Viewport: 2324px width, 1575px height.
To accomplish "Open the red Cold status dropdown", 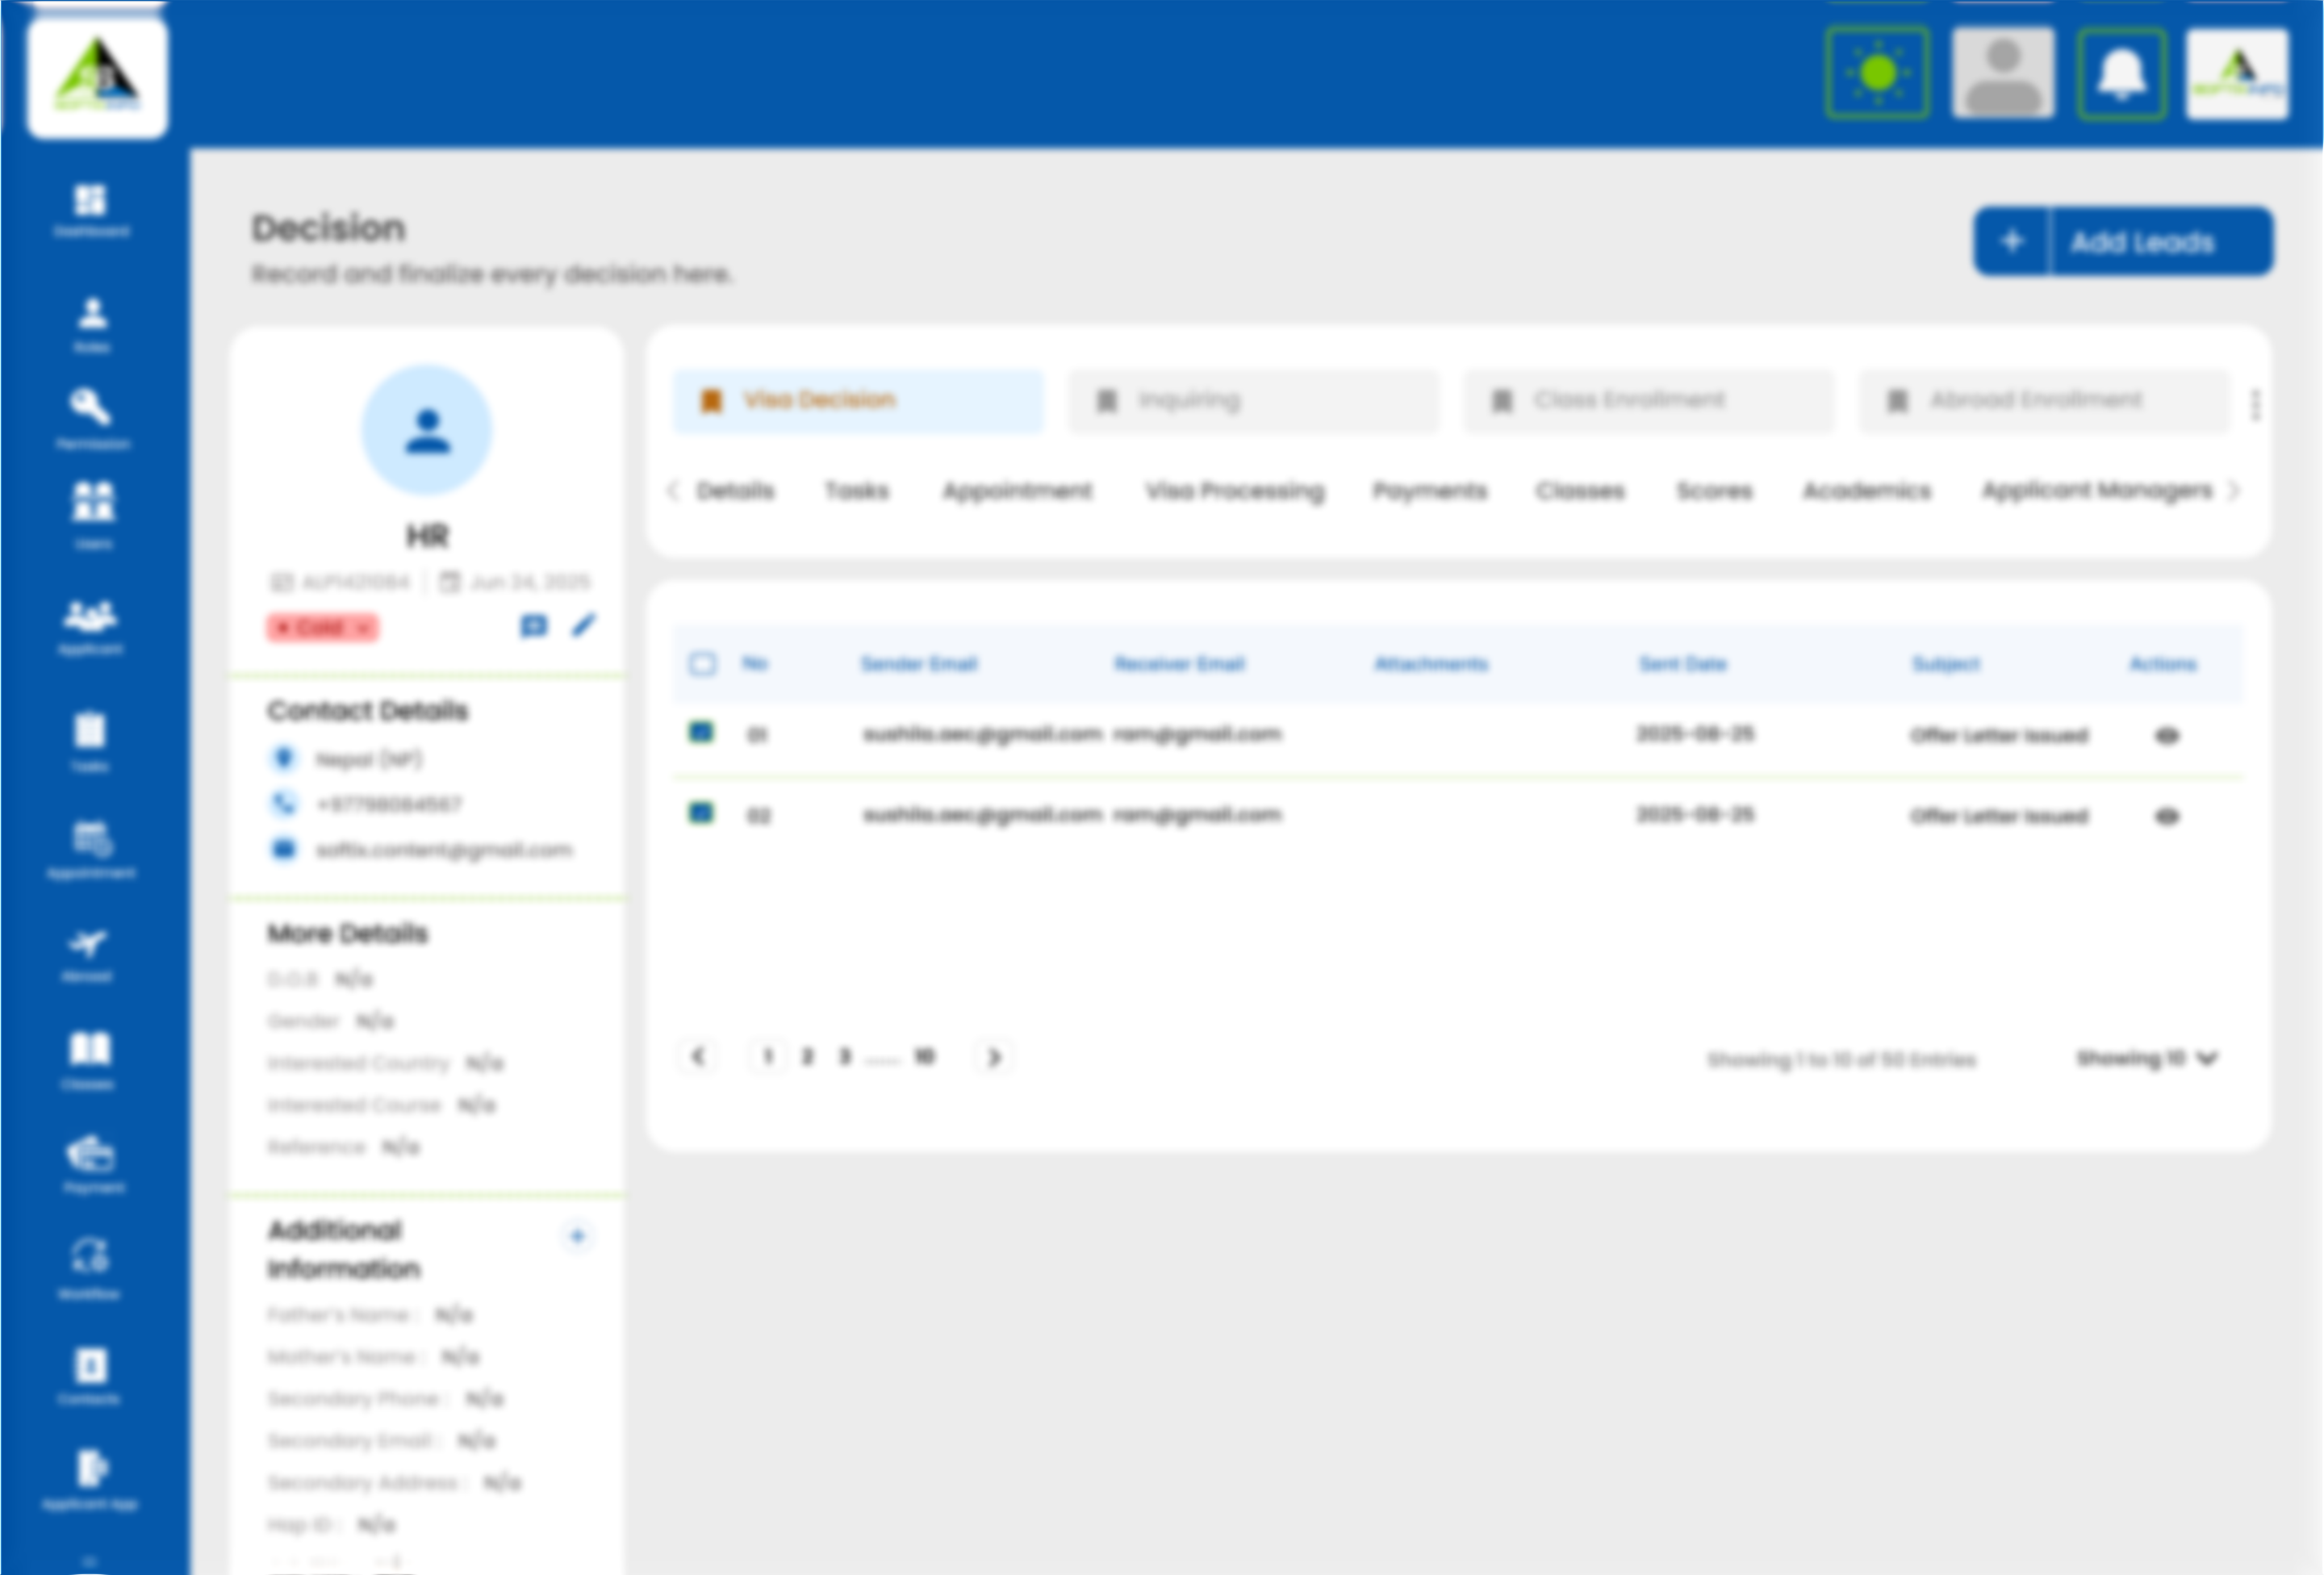I will [x=323, y=627].
